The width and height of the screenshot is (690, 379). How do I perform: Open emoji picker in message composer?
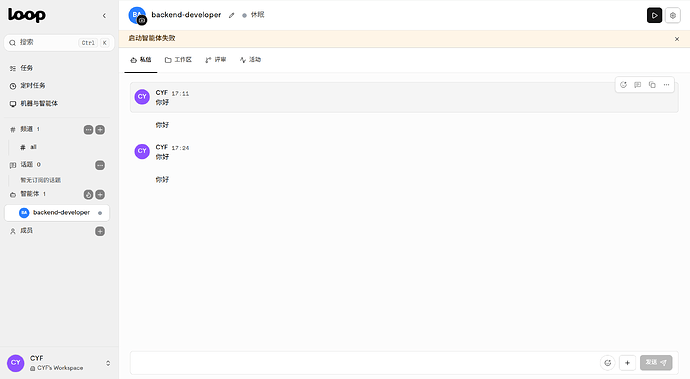(608, 363)
